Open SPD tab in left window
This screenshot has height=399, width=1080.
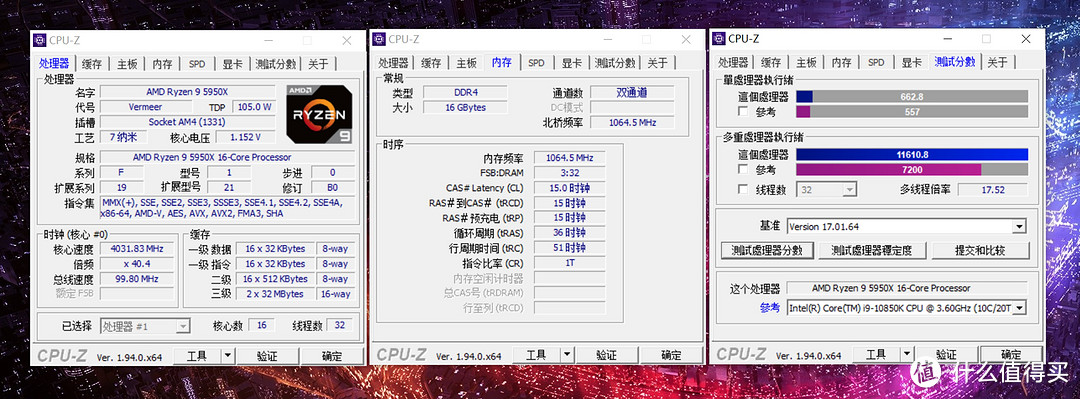197,64
